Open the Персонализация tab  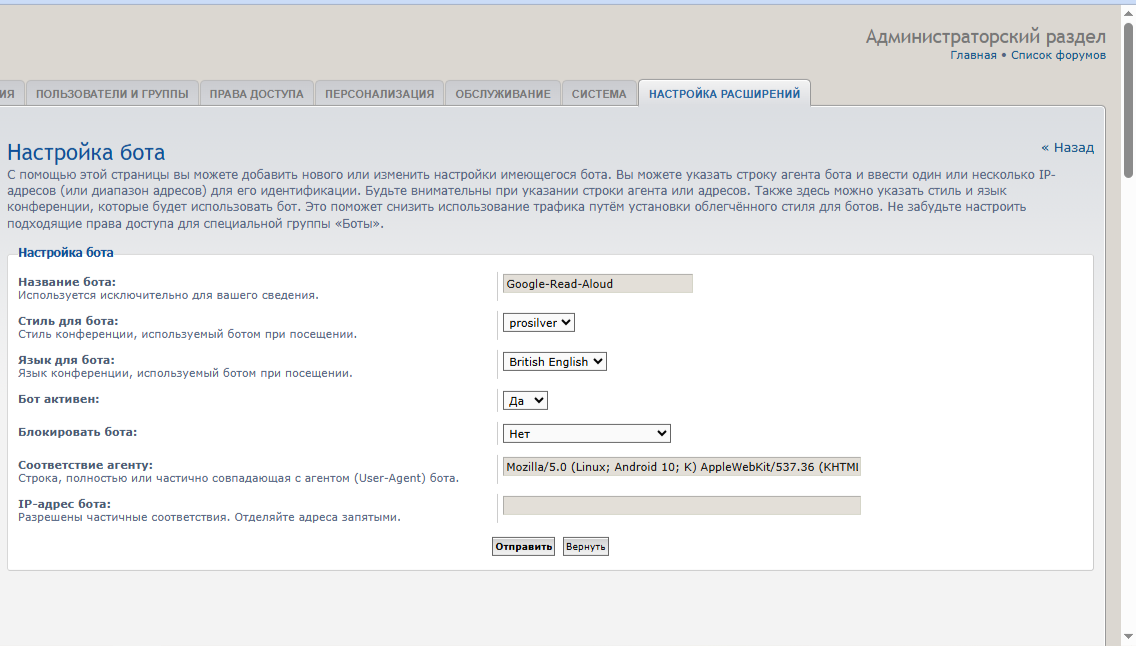pyautogui.click(x=379, y=94)
